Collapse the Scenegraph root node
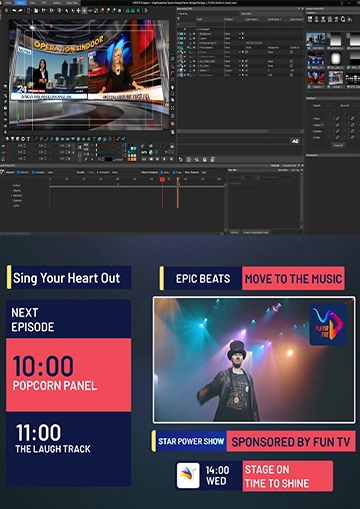Screen dimensions: 360x509 [197, 29]
